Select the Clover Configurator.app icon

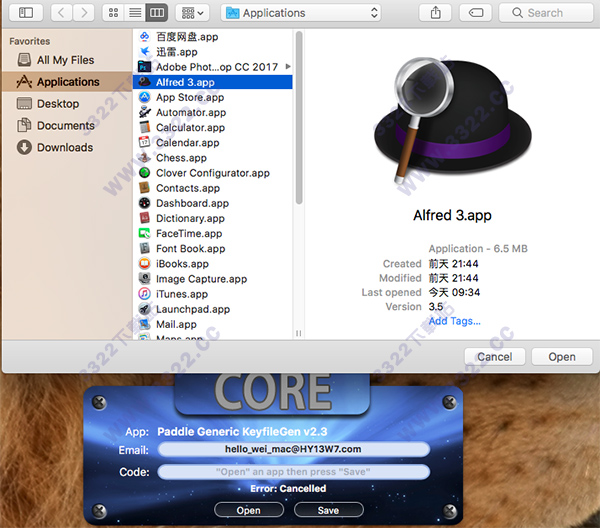point(144,173)
